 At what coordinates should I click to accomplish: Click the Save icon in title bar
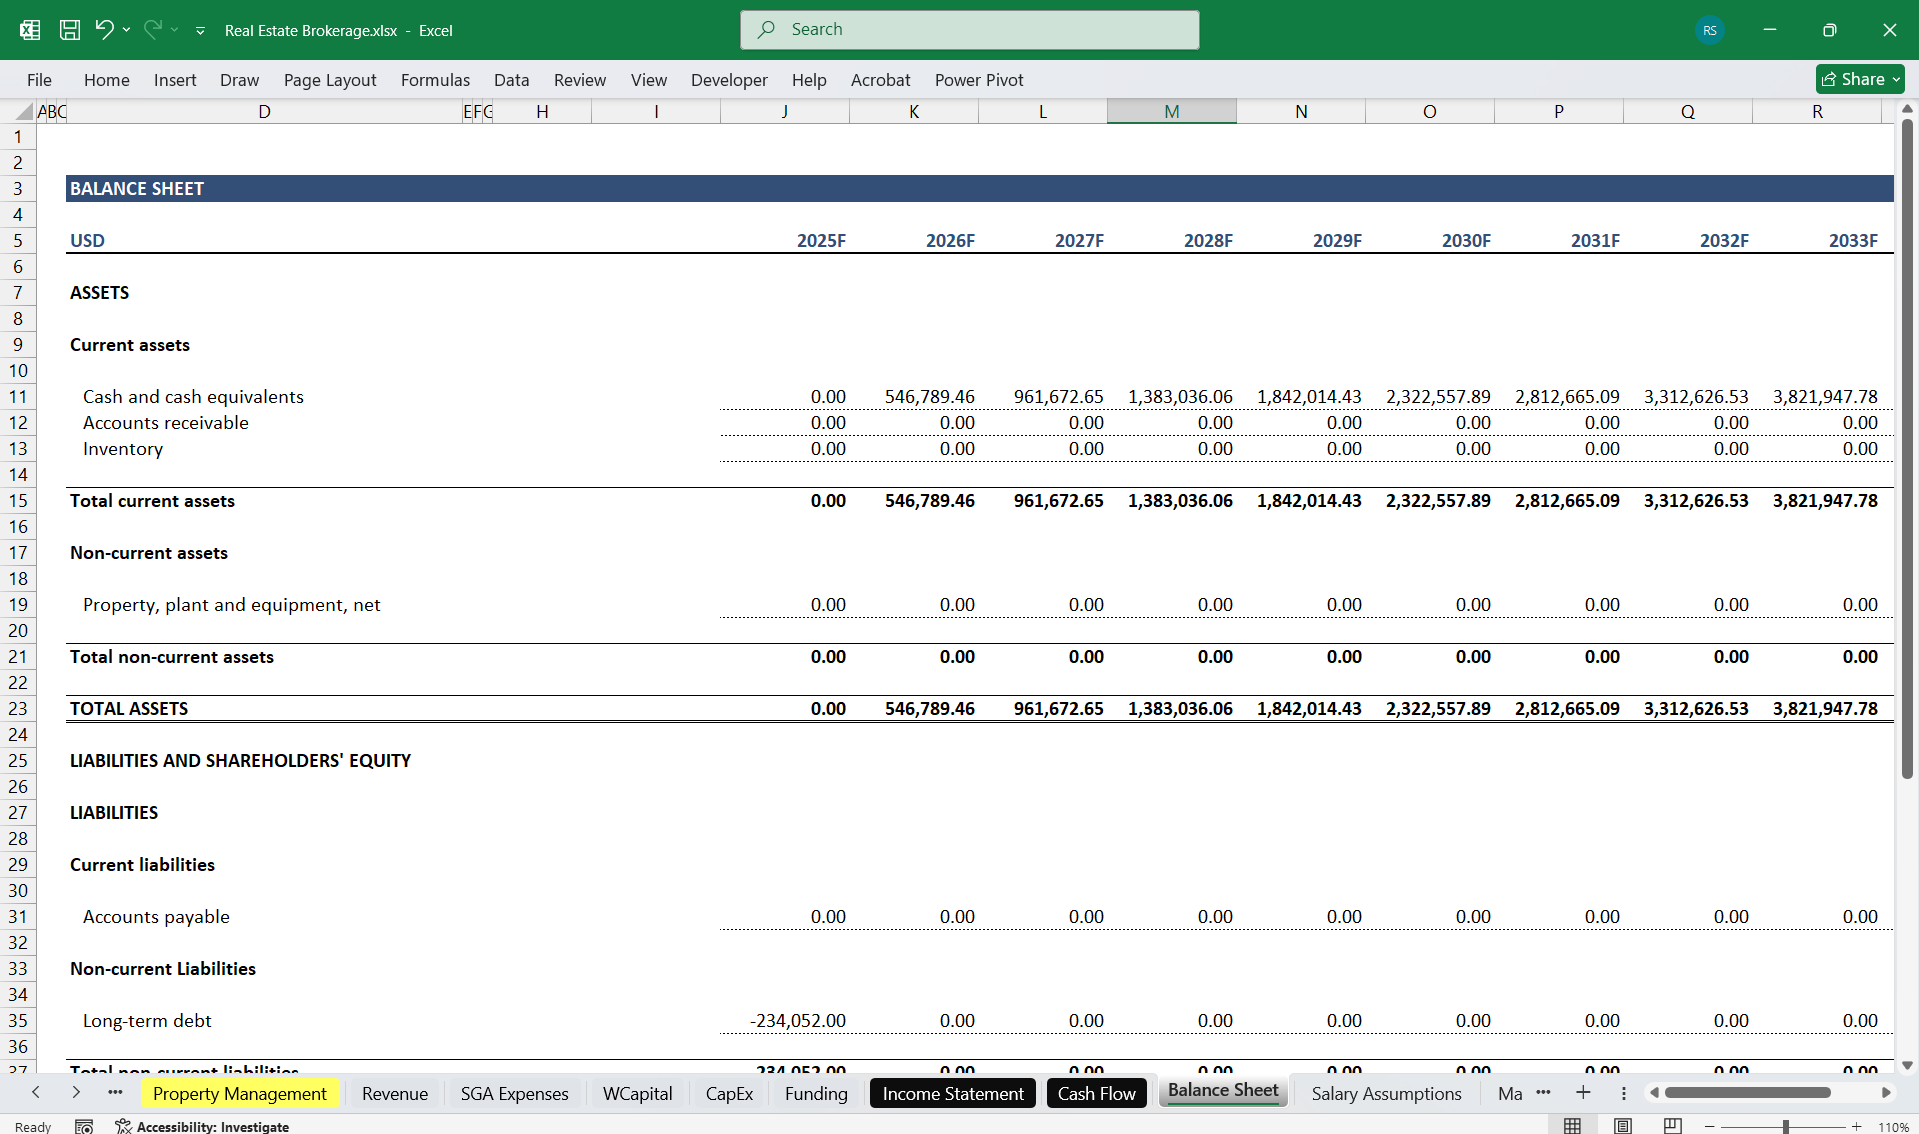(x=70, y=30)
